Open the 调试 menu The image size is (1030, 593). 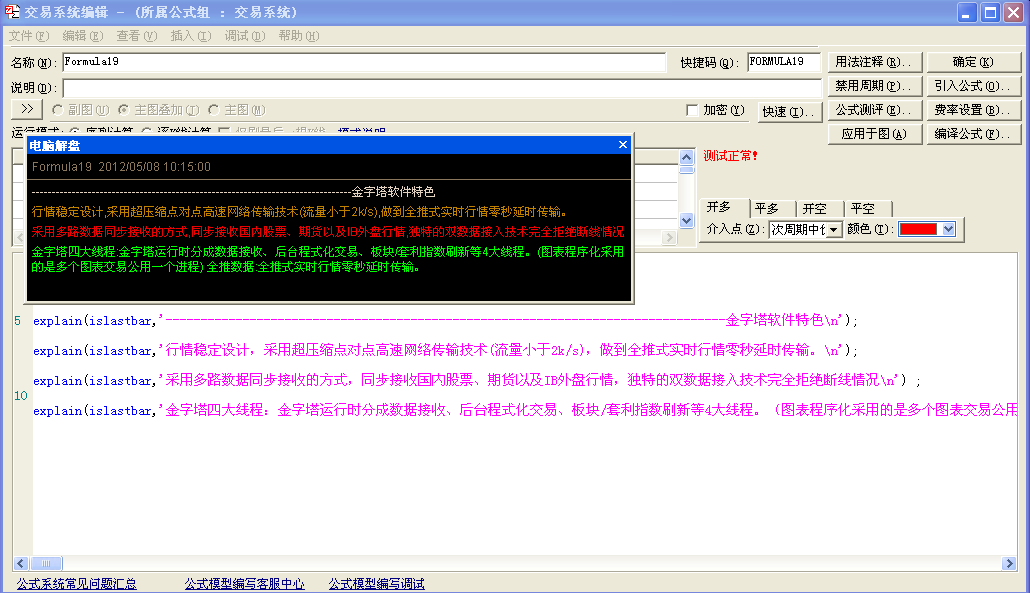click(244, 35)
